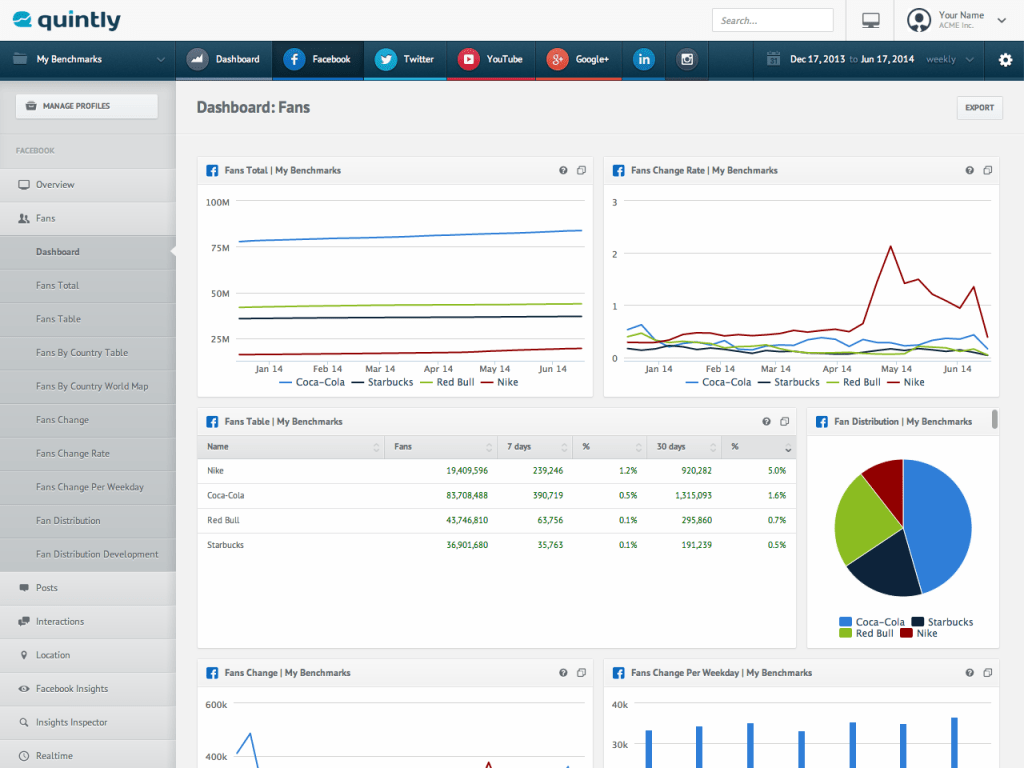Click the Manage Profiles button

[x=87, y=106]
